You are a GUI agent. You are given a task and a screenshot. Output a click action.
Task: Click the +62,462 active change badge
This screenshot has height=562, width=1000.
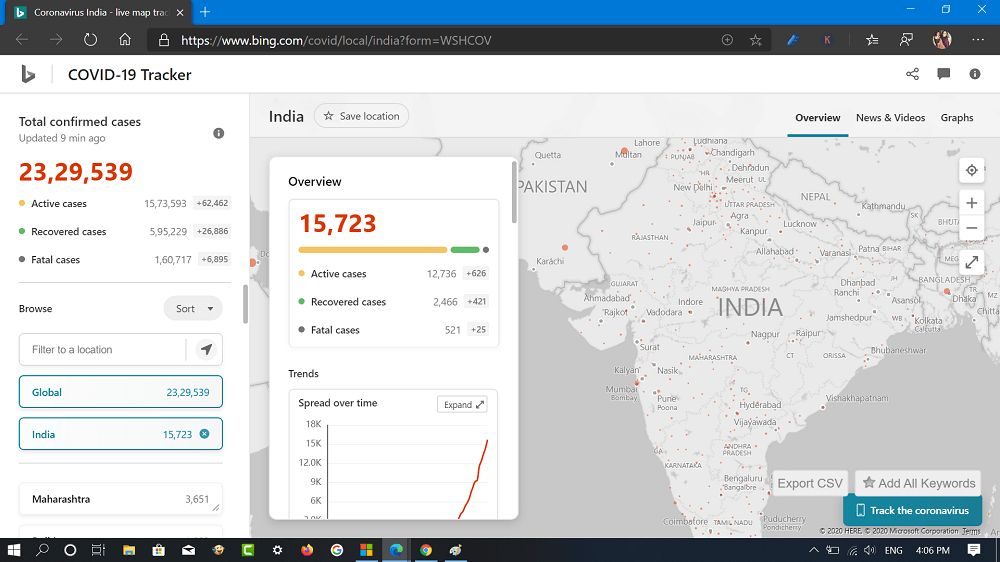point(212,203)
